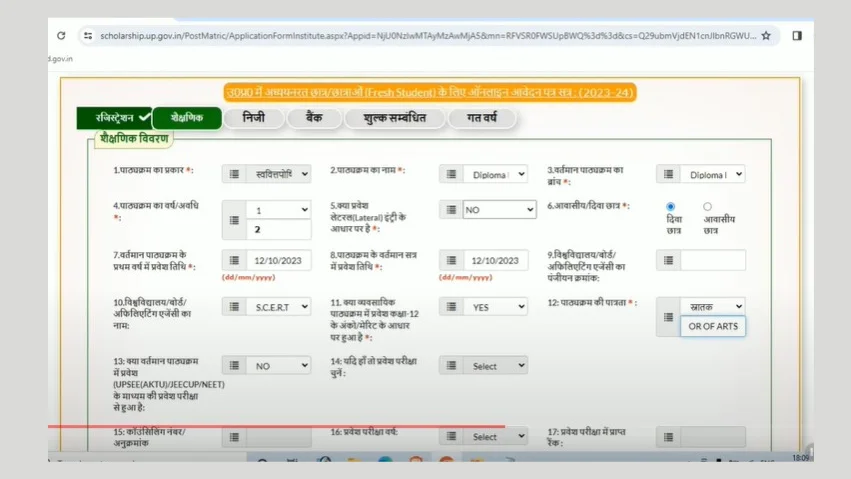Click first year admission date field 12/10/2023
This screenshot has width=851, height=479.
278,260
